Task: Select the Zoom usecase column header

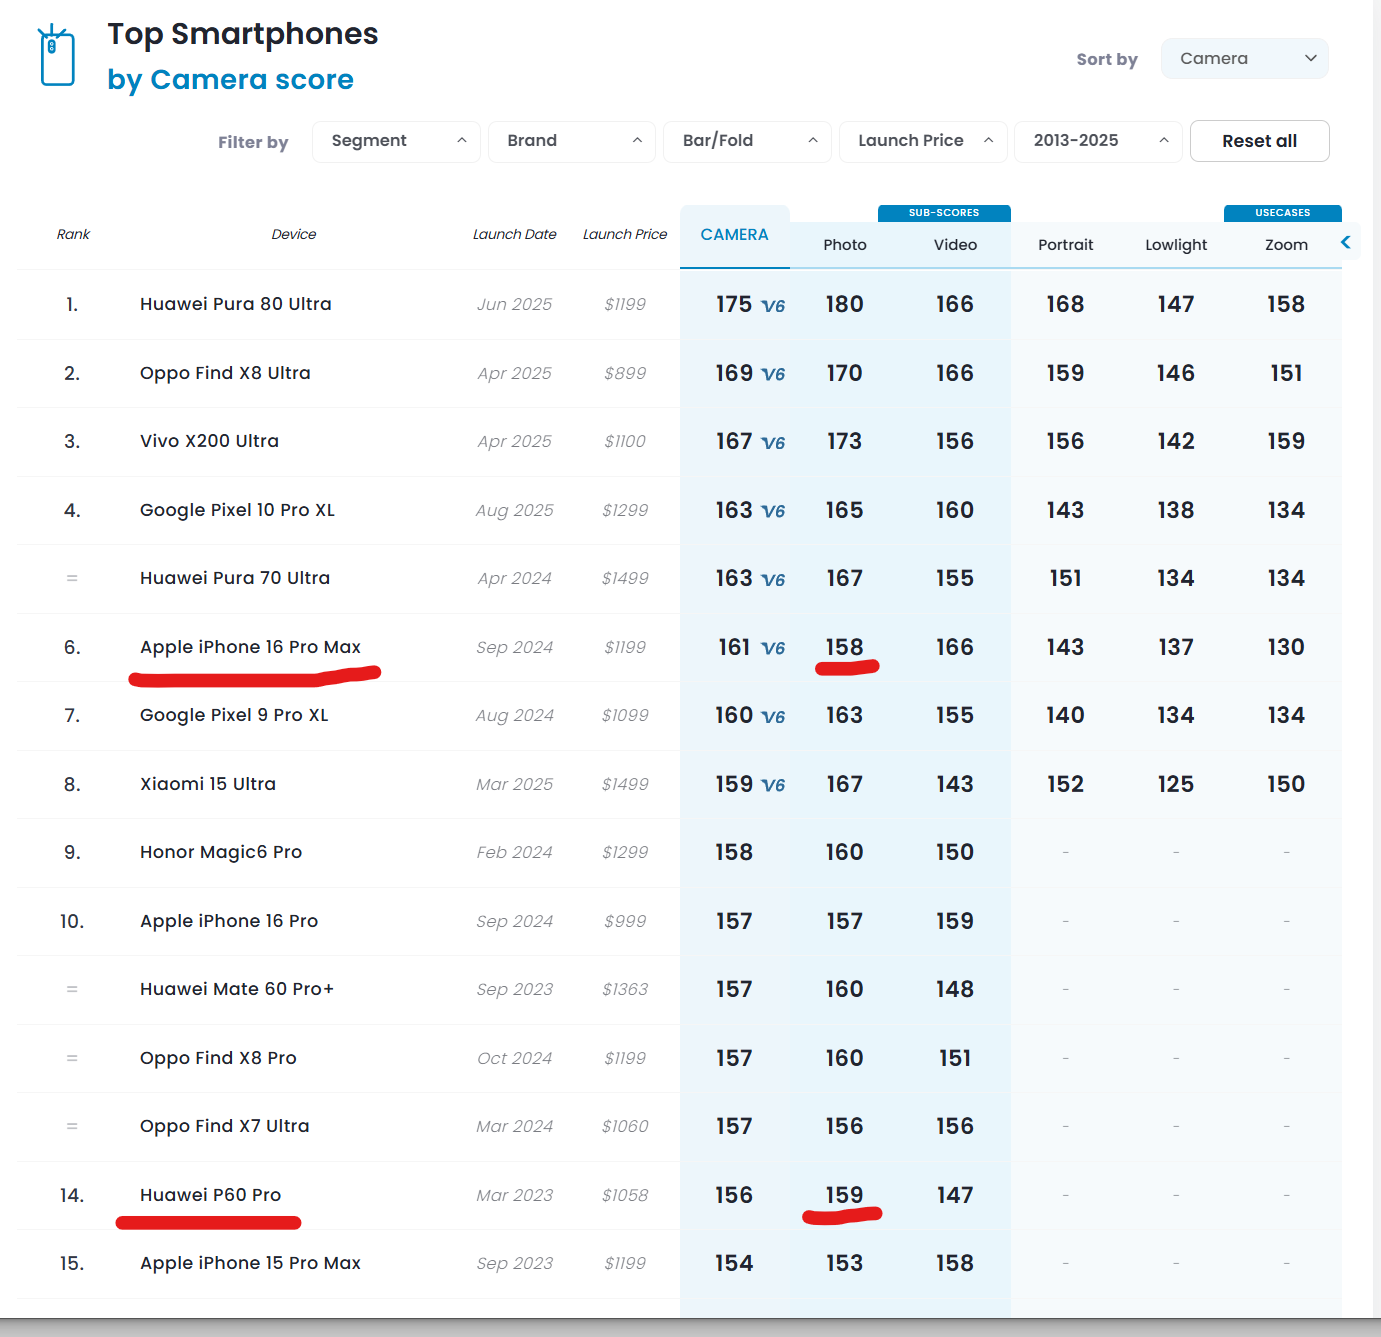Action: pyautogui.click(x=1287, y=245)
